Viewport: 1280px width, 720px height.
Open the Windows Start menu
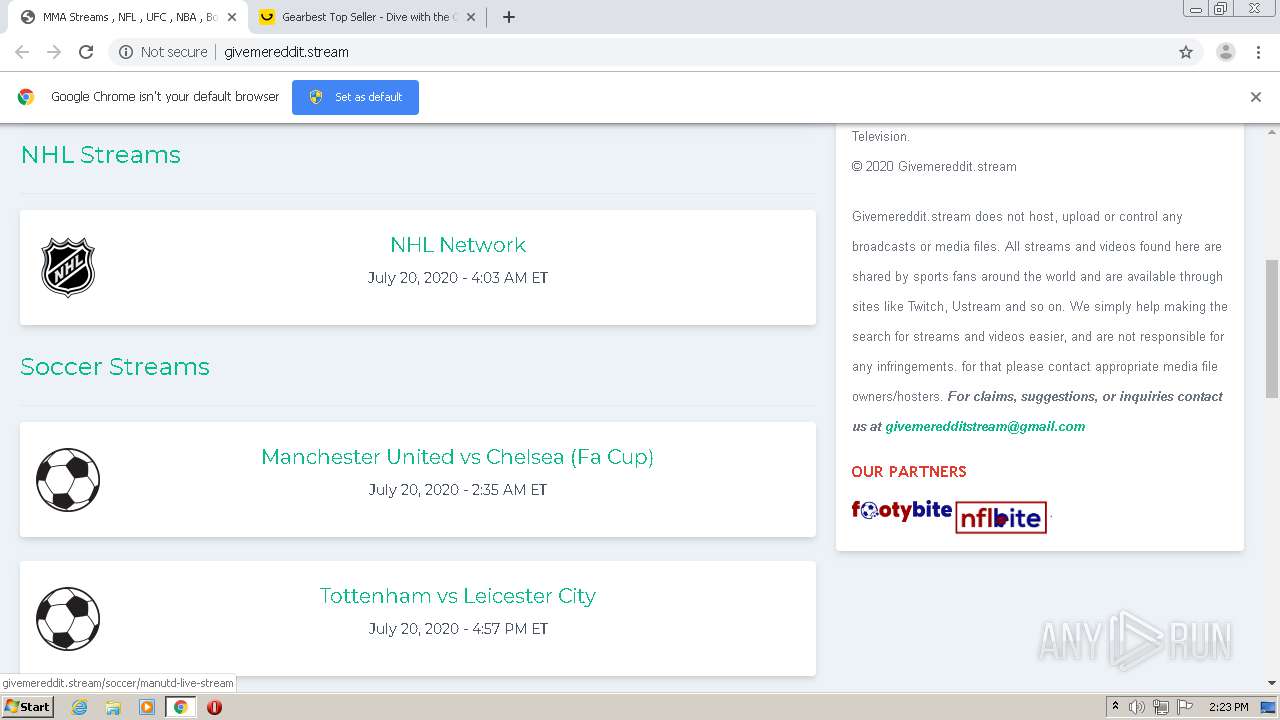click(x=28, y=707)
